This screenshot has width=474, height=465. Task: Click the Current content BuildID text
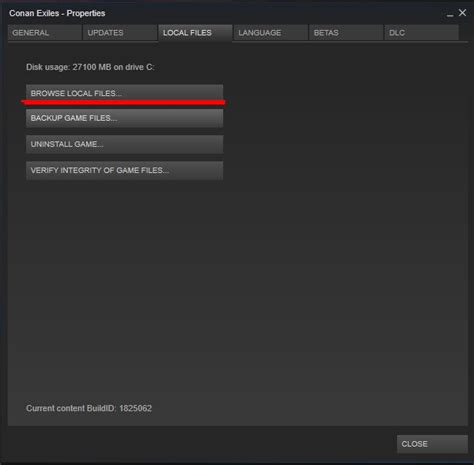(89, 408)
